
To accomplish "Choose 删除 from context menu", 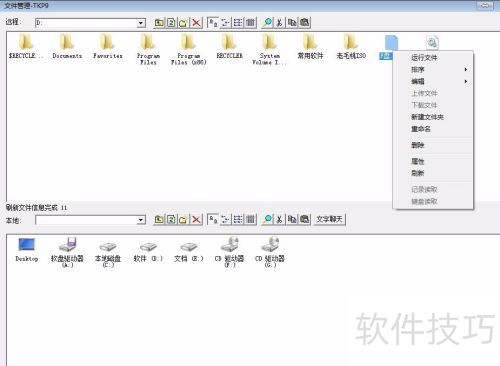I will [433, 145].
